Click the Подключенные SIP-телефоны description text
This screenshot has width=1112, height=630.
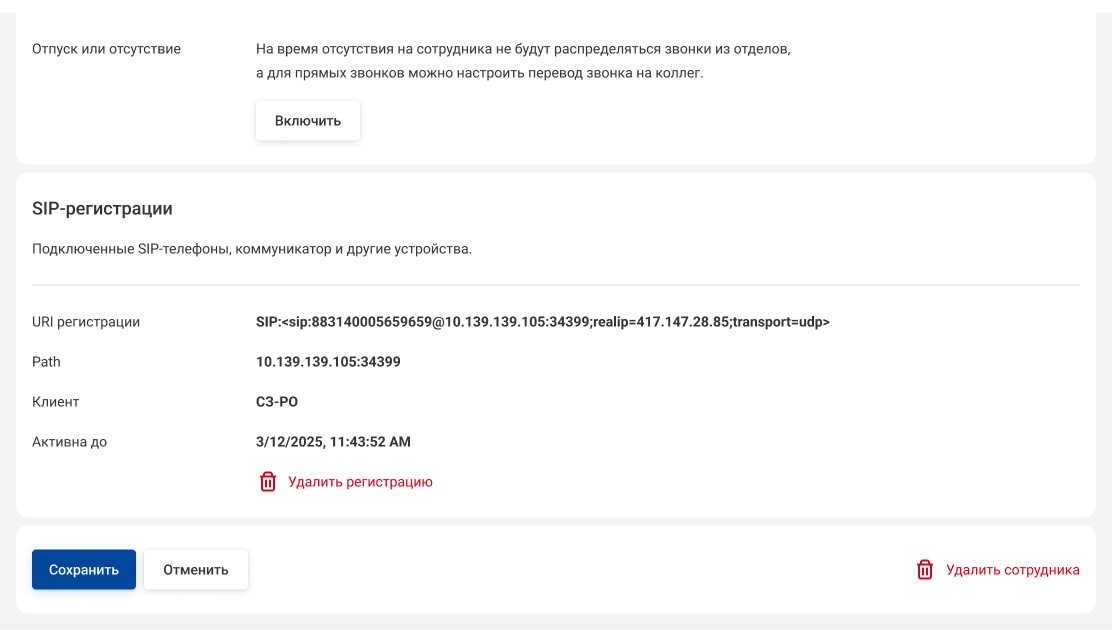[251, 249]
